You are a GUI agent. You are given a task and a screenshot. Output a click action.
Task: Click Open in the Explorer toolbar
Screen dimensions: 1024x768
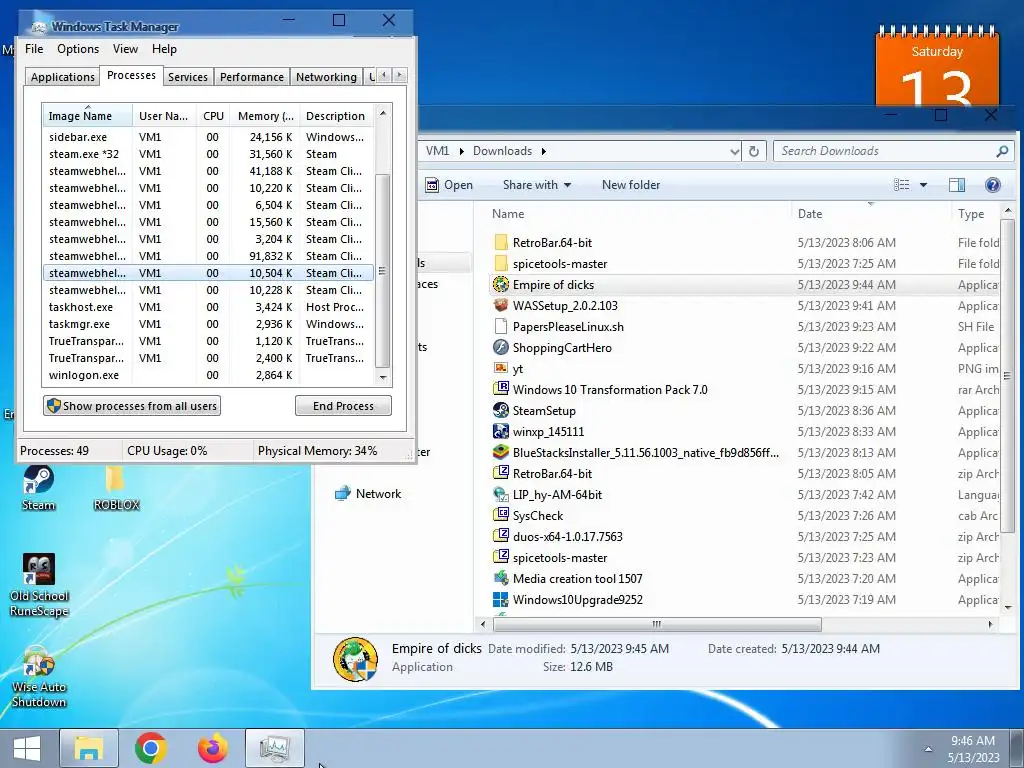[449, 185]
